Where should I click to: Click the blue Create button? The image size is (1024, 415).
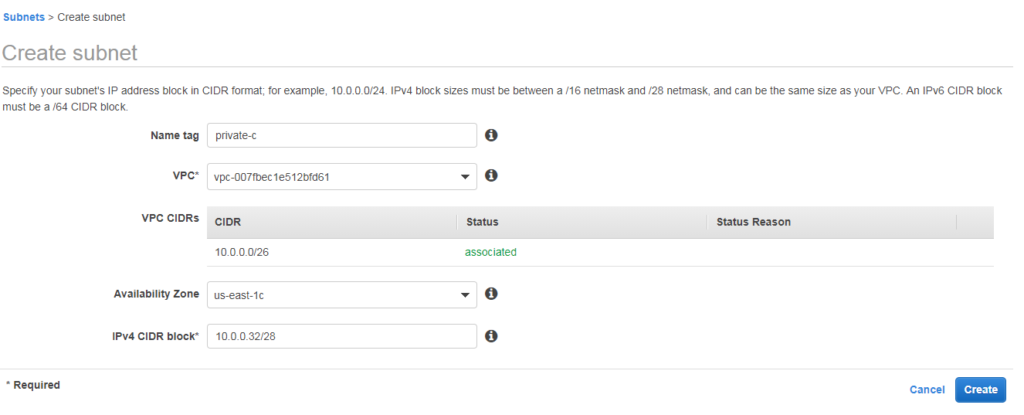point(980,390)
